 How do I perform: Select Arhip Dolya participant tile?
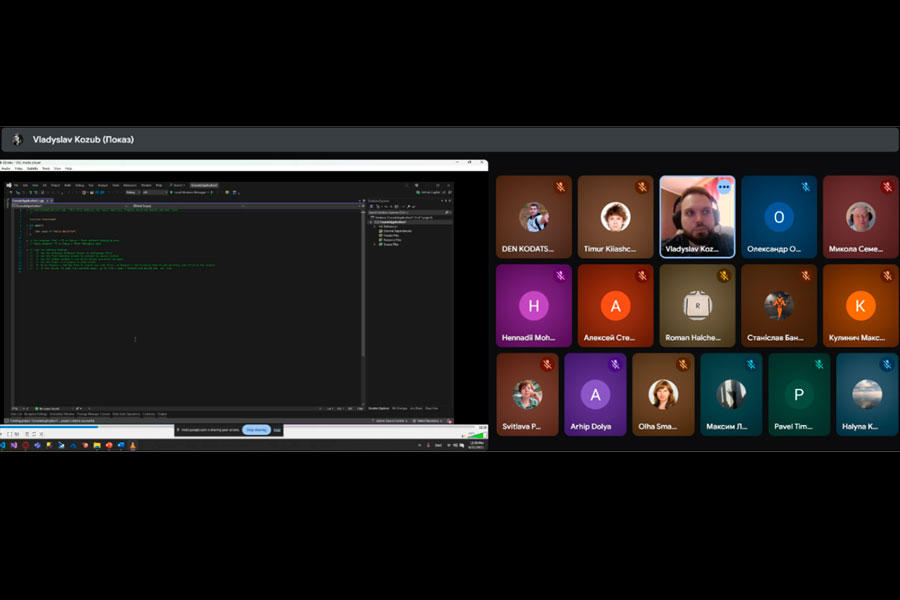point(595,394)
